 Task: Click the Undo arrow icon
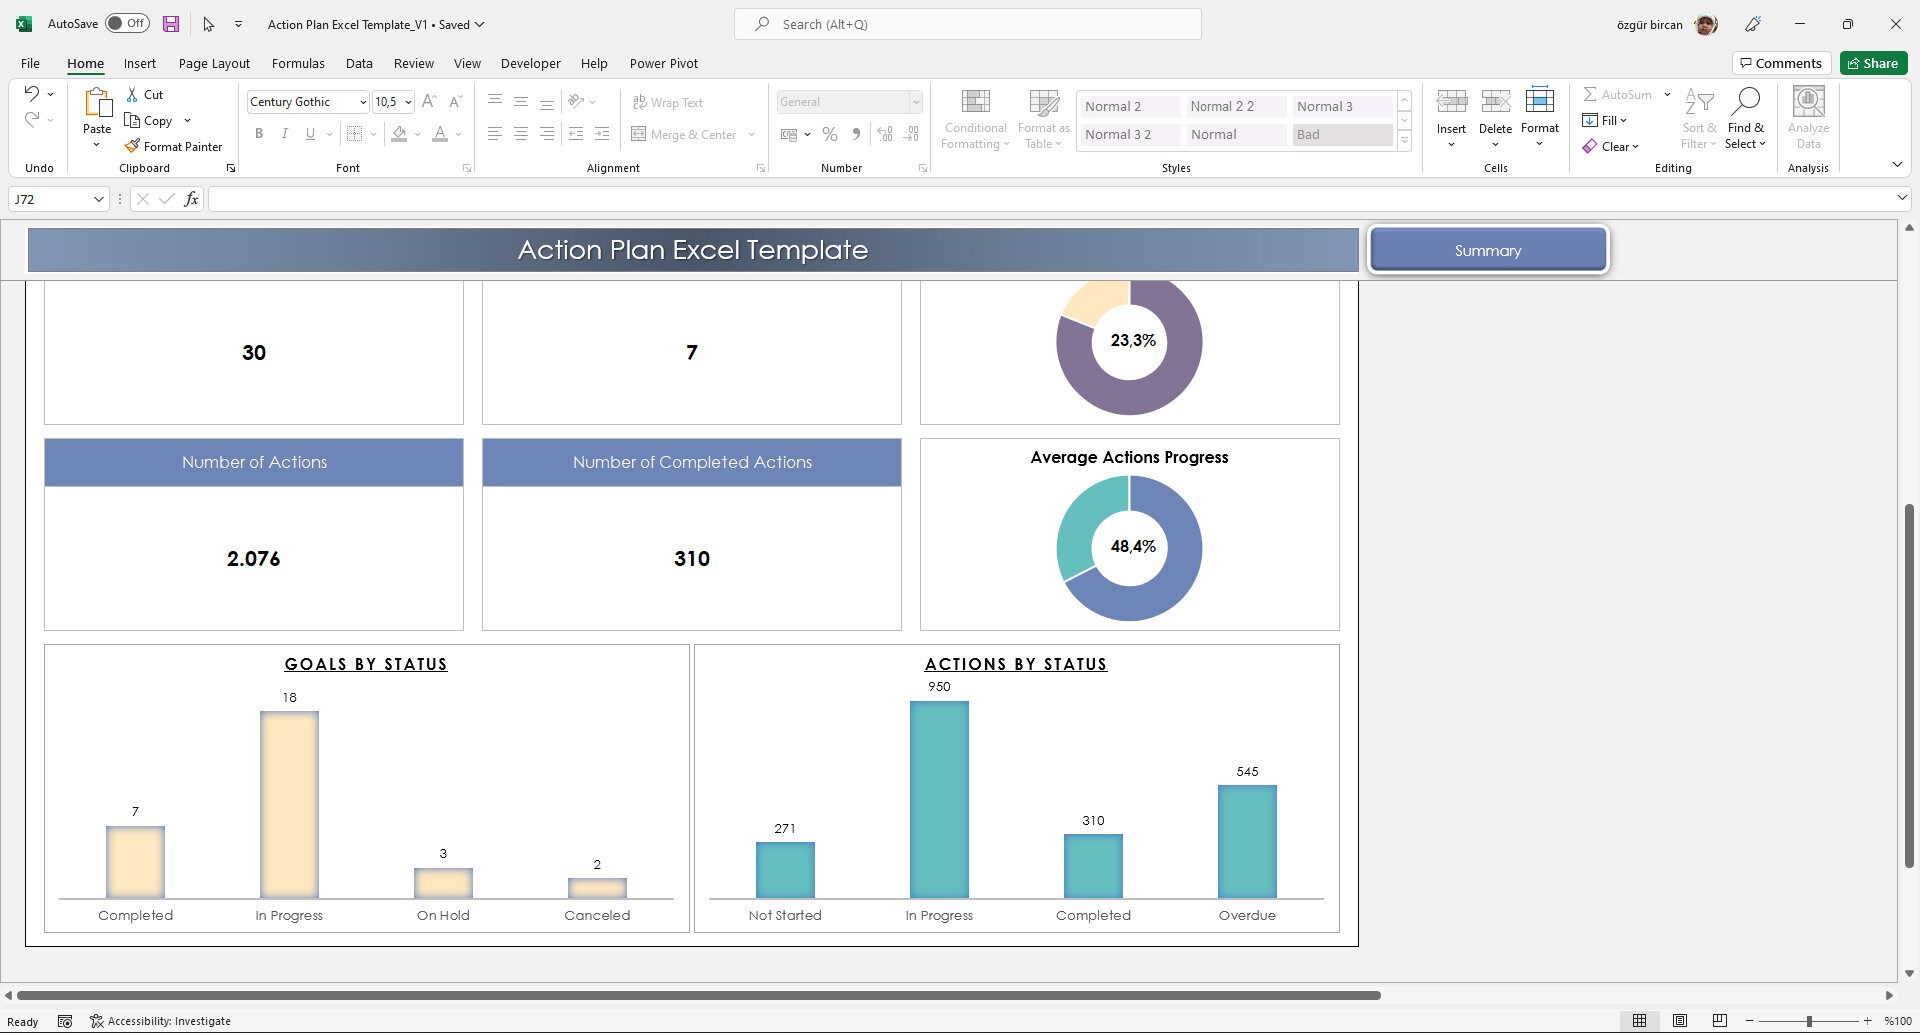point(32,94)
